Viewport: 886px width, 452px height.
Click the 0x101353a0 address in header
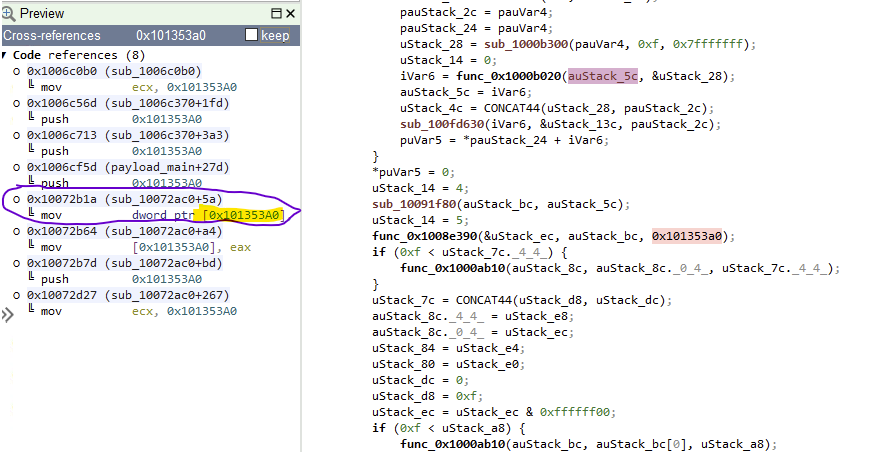tap(171, 36)
